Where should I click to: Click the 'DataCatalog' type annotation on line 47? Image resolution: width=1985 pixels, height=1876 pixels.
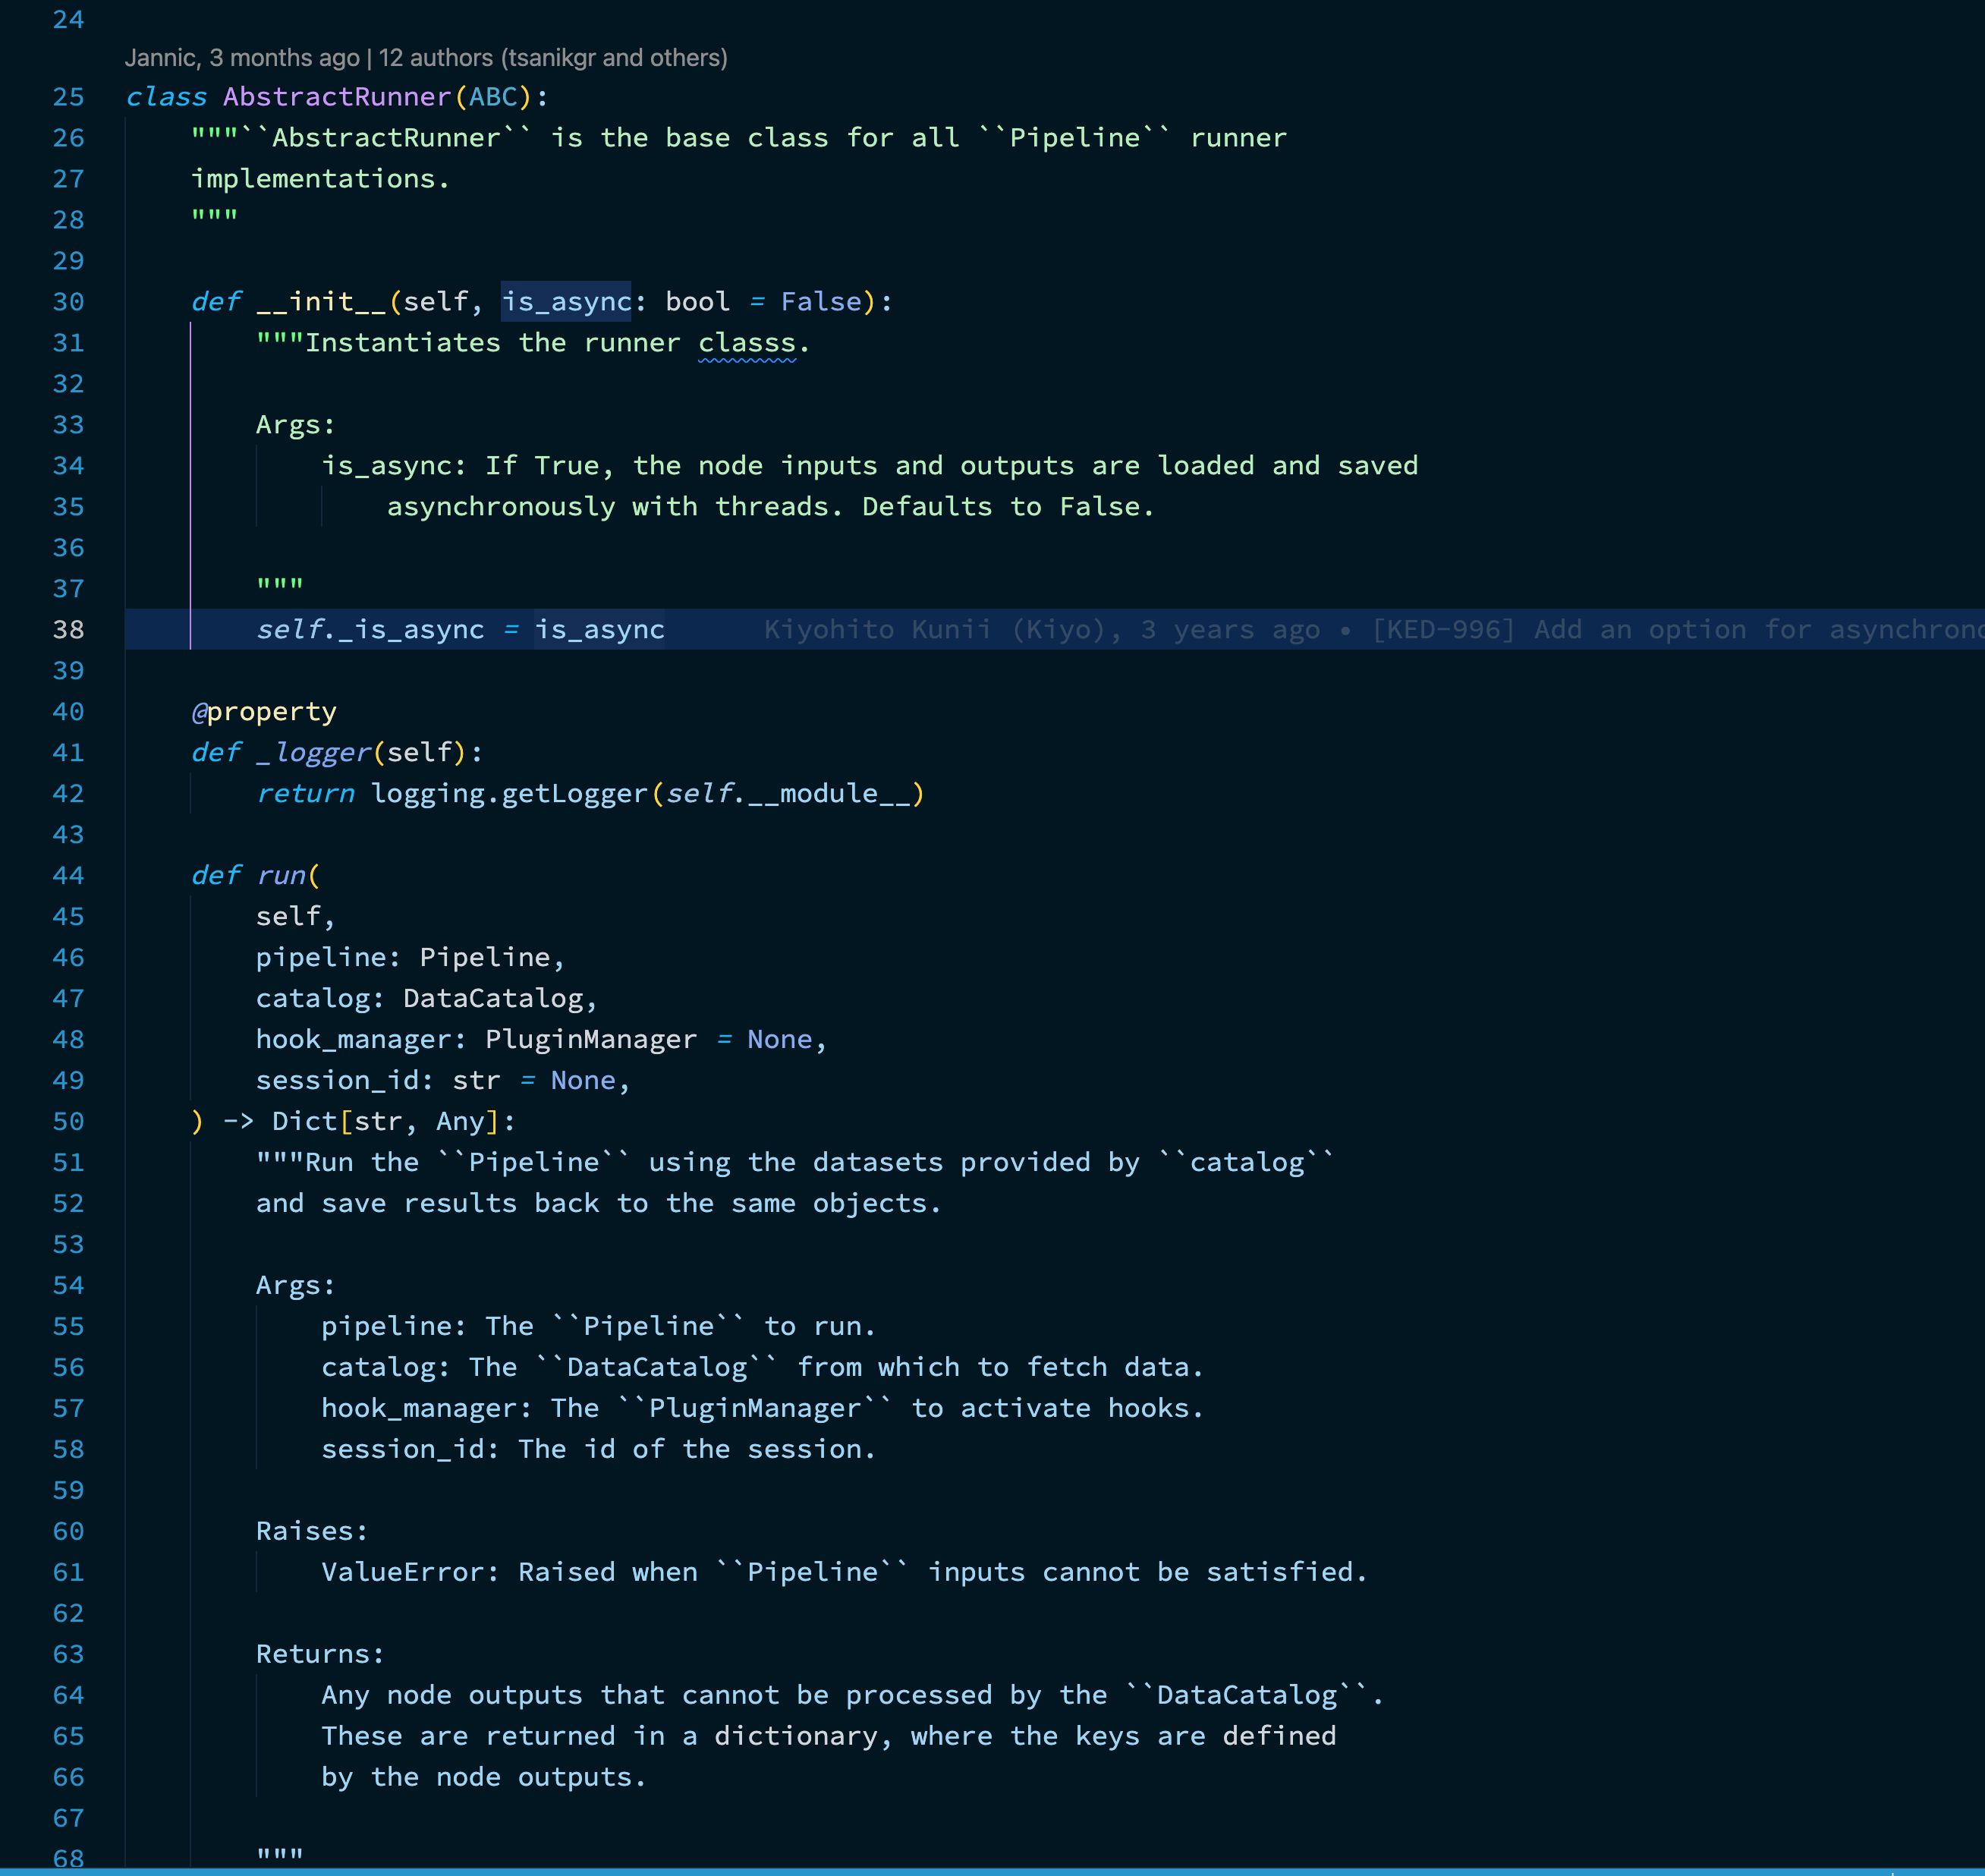click(x=496, y=998)
